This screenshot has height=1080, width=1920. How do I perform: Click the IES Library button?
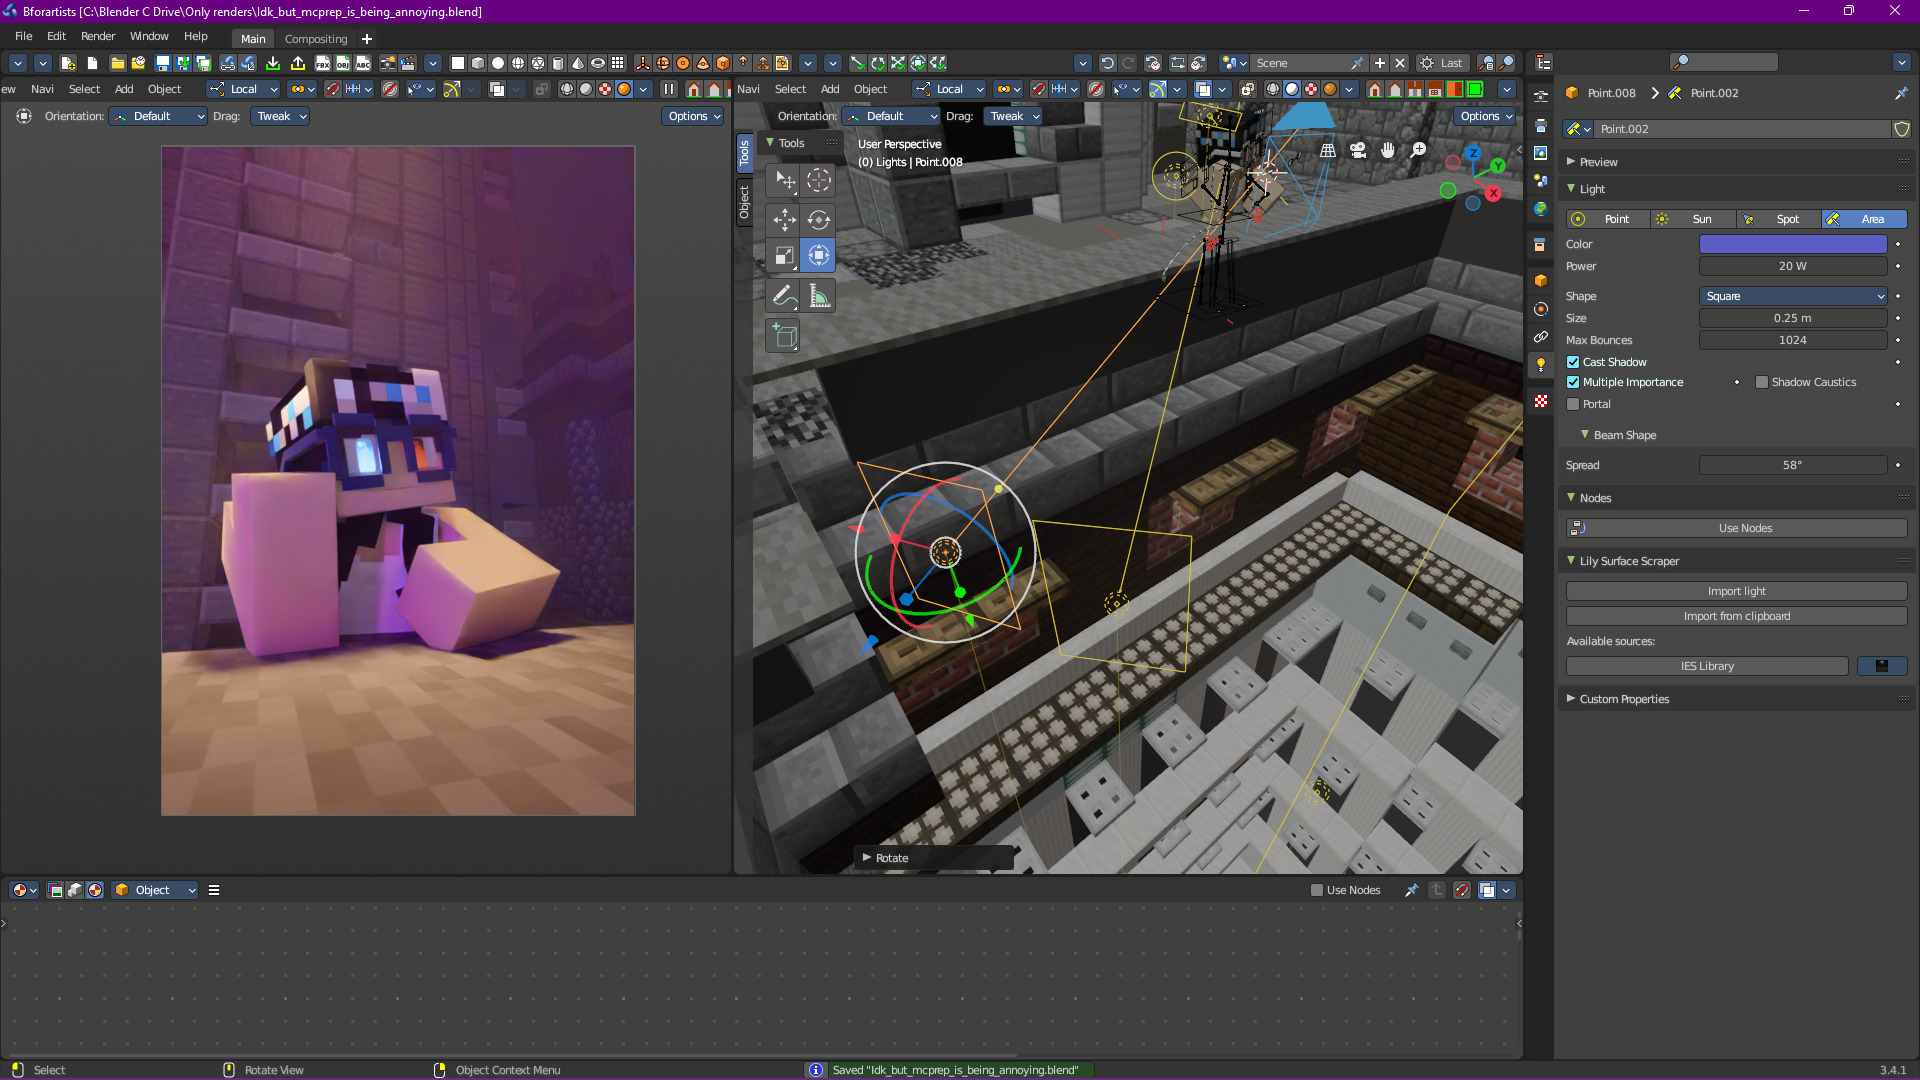[1707, 666]
